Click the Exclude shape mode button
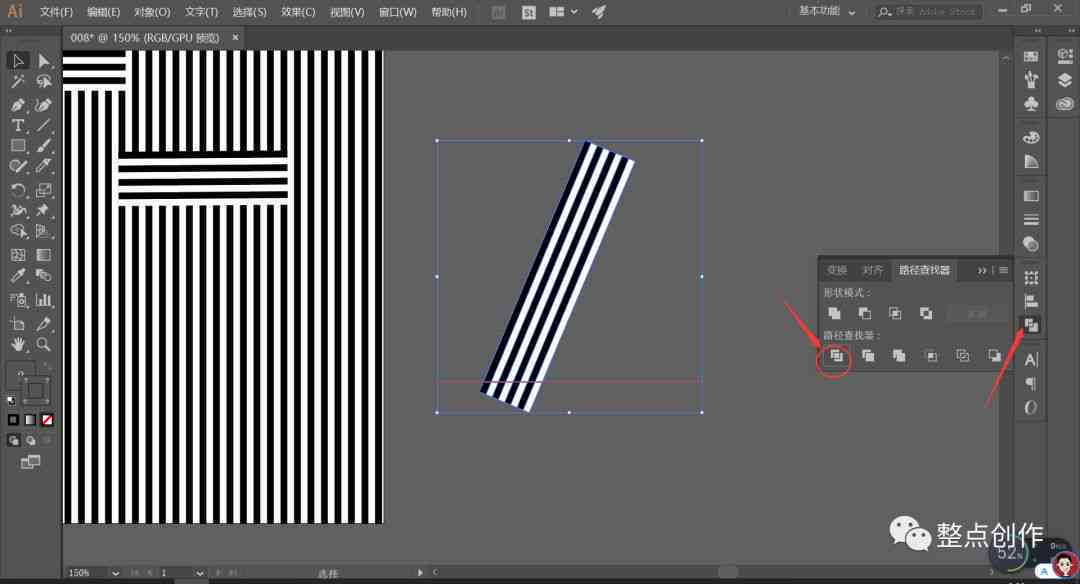 [x=926, y=313]
